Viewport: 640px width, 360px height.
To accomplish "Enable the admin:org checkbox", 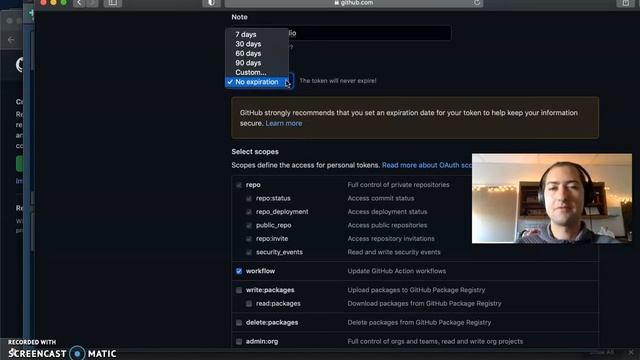I will [x=239, y=341].
